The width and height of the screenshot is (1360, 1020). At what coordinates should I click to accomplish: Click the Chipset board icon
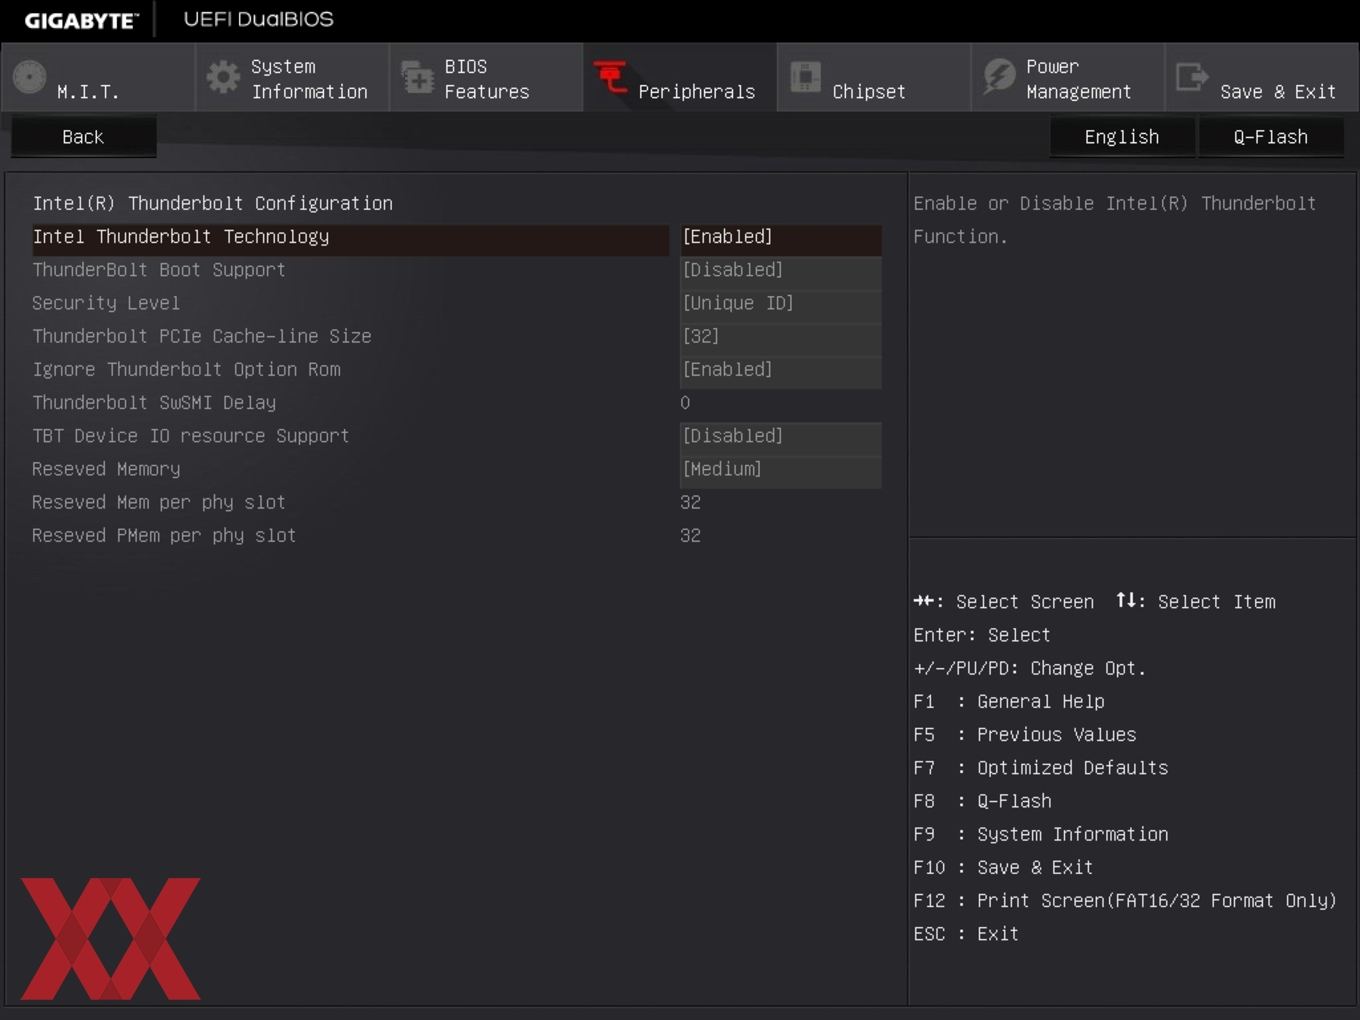[805, 77]
